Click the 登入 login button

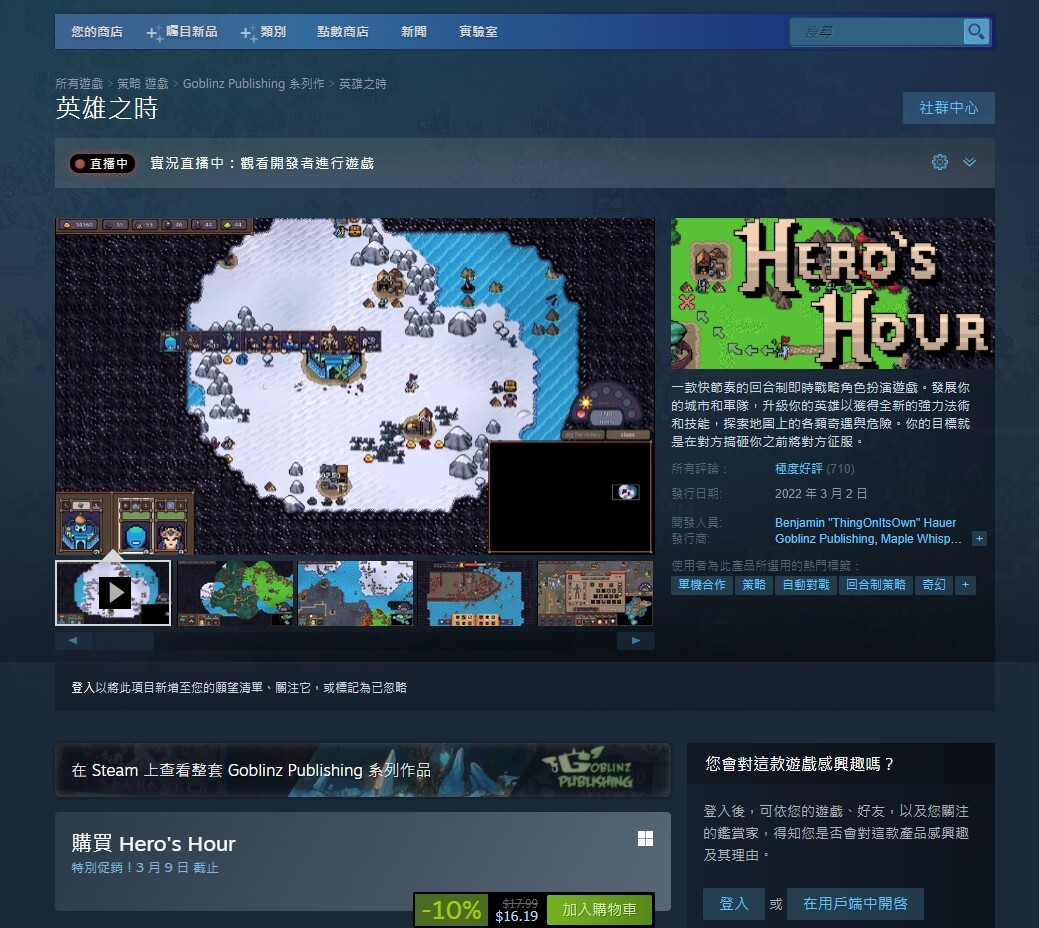[734, 903]
